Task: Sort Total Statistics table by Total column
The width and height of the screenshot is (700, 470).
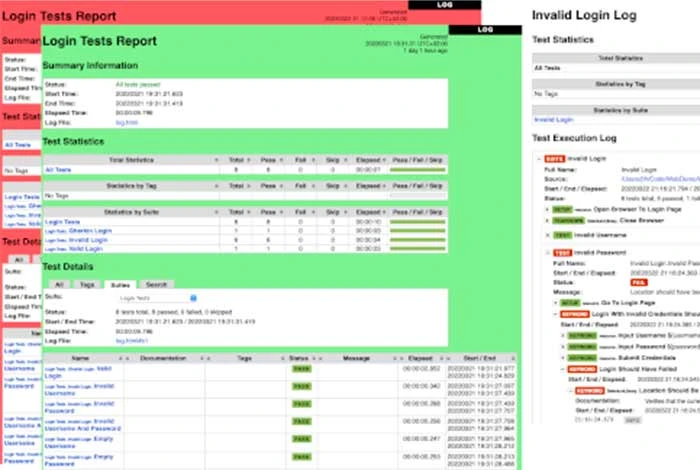Action: [x=236, y=160]
